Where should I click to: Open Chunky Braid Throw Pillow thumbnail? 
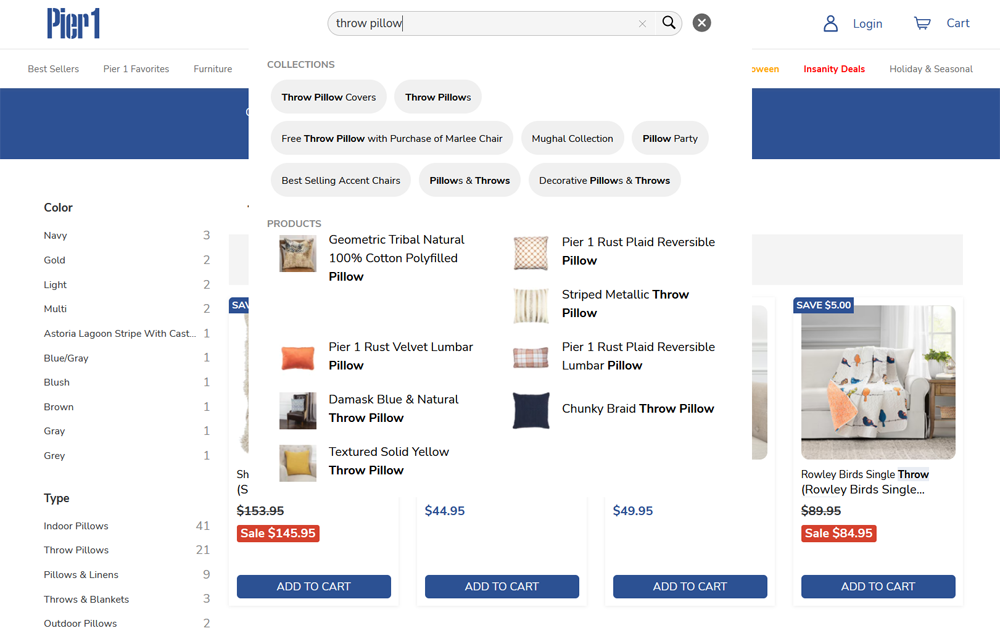[531, 410]
